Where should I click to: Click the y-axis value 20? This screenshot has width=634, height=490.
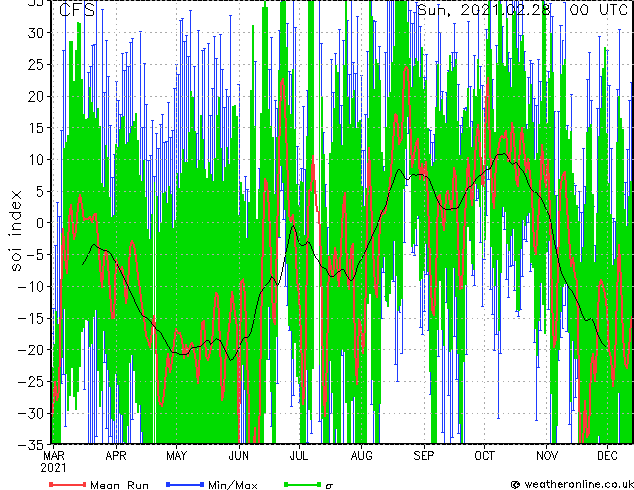click(36, 96)
